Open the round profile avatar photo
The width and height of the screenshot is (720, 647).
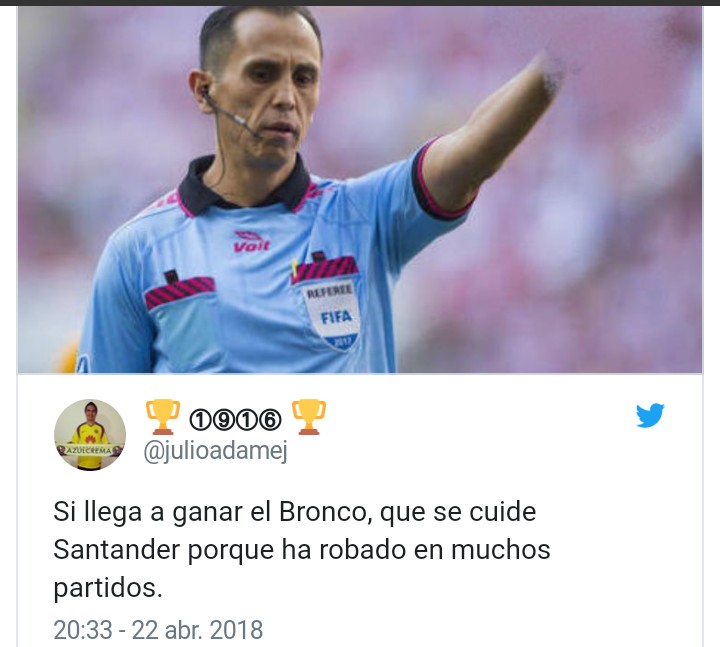[90, 434]
